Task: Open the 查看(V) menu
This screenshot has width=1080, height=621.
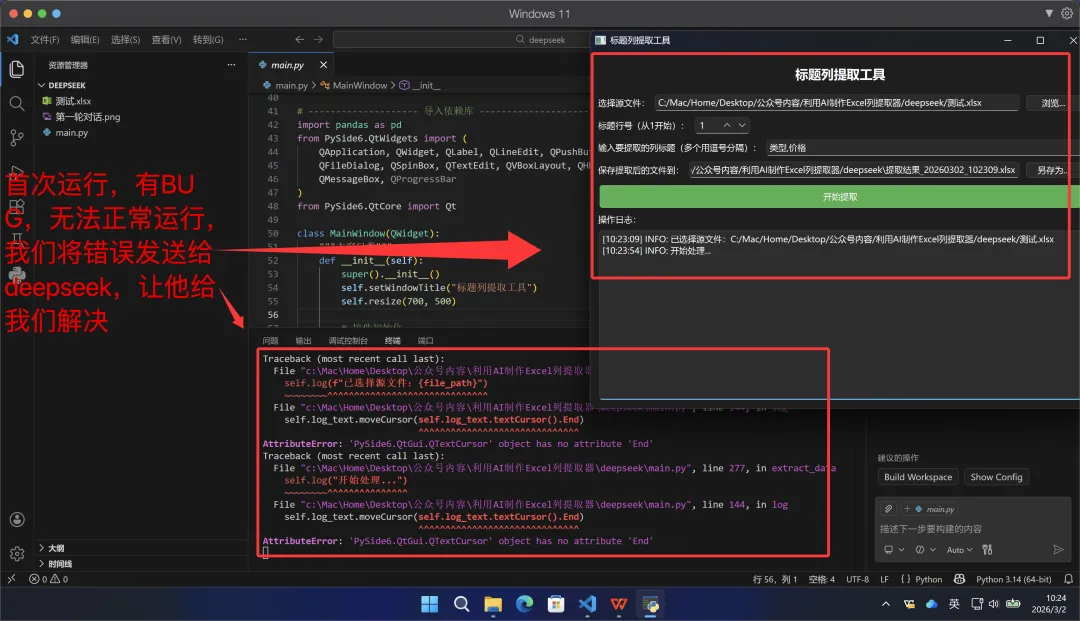Action: point(166,39)
